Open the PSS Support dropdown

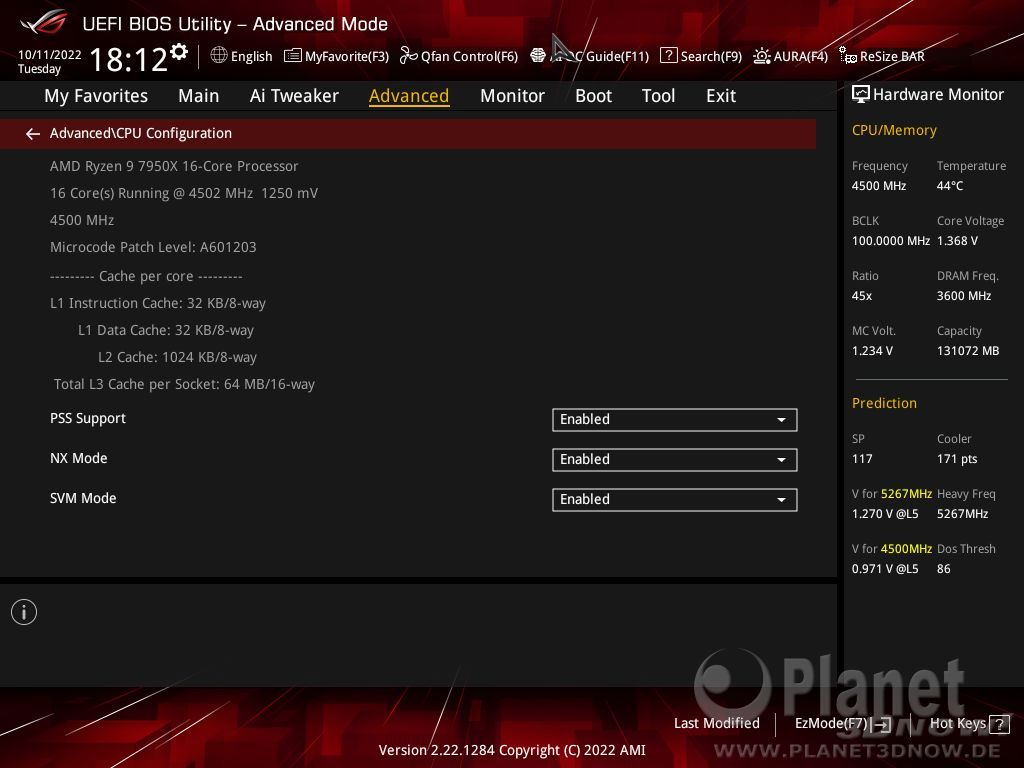(x=674, y=419)
